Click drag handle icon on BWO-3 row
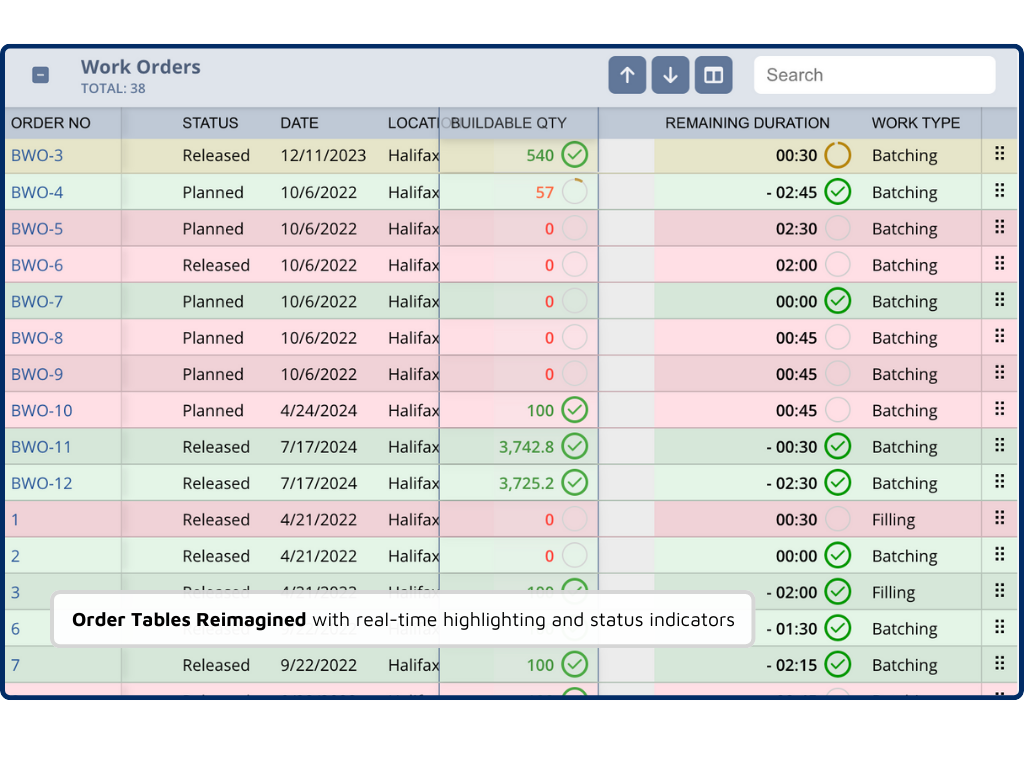 click(999, 154)
